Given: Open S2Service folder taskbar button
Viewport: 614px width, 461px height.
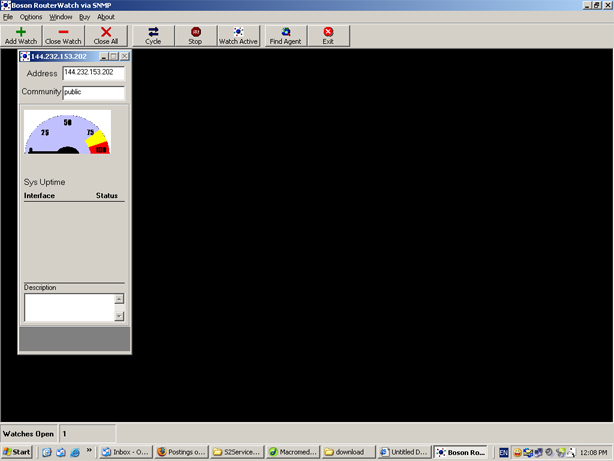Looking at the screenshot, I should pyautogui.click(x=237, y=452).
